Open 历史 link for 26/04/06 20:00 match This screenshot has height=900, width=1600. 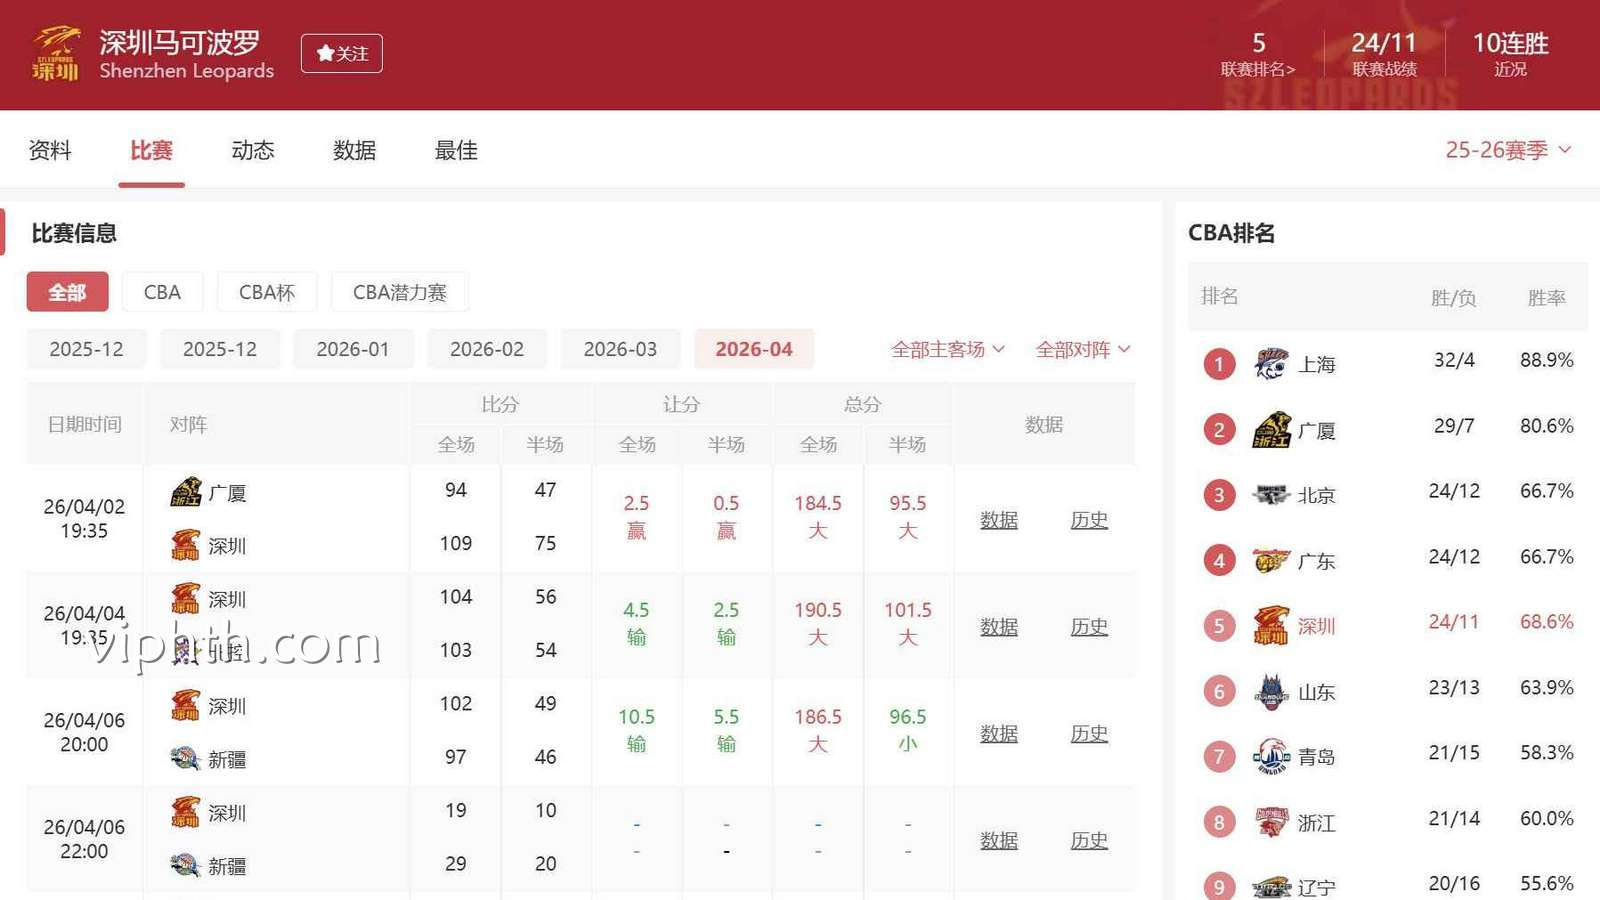[x=1089, y=734]
